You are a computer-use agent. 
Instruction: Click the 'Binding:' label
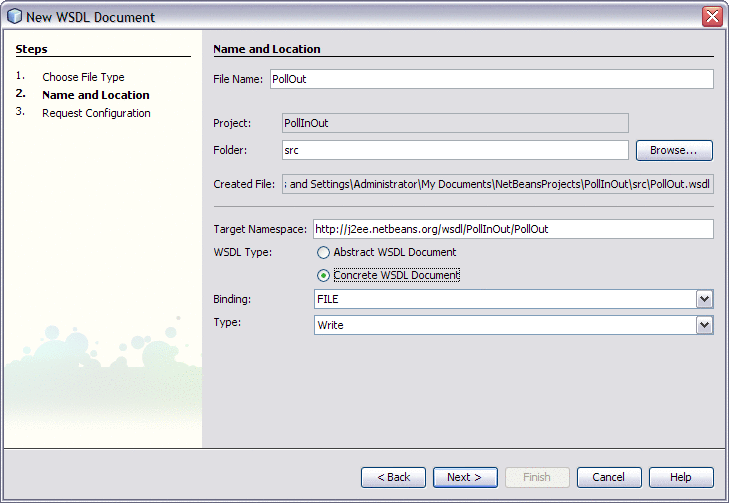pos(232,299)
